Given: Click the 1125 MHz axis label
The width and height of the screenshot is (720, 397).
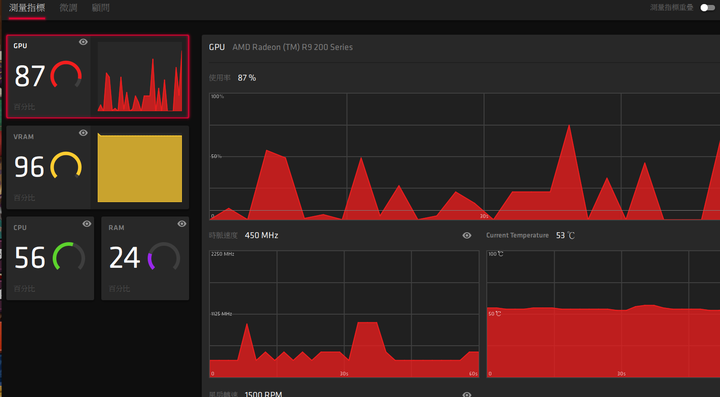Looking at the screenshot, I should 222,314.
